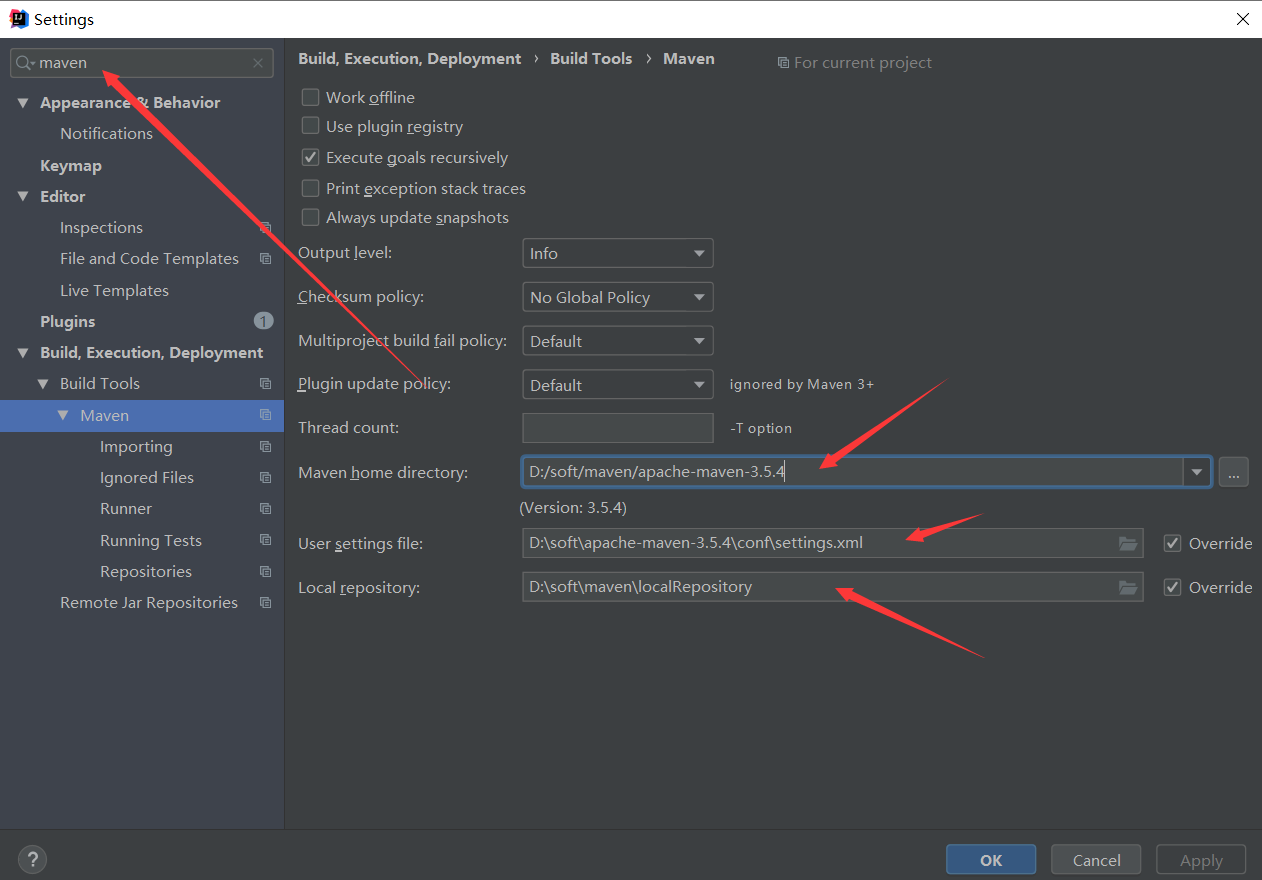
Task: Select Keymap in settings tree
Action: tap(71, 166)
